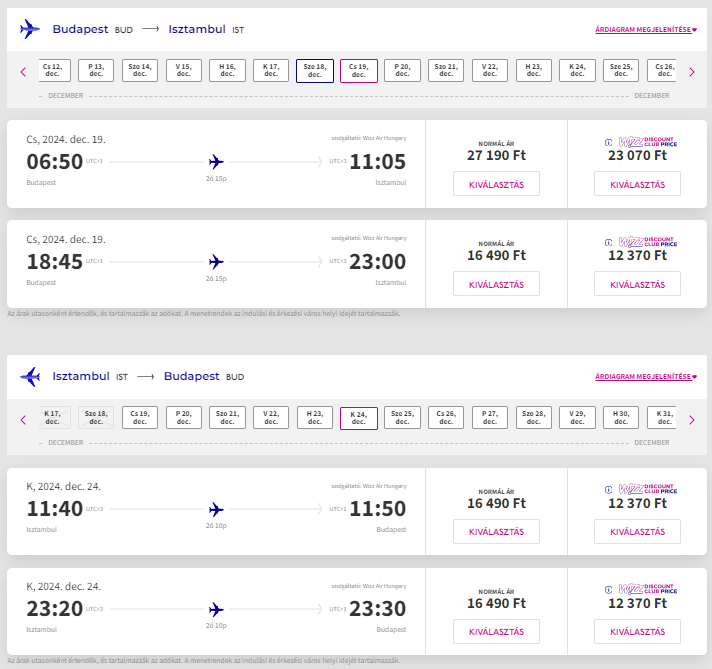Screen dimensions: 712x669
Task: Show later outbound dates with right arrow
Action: (692, 72)
